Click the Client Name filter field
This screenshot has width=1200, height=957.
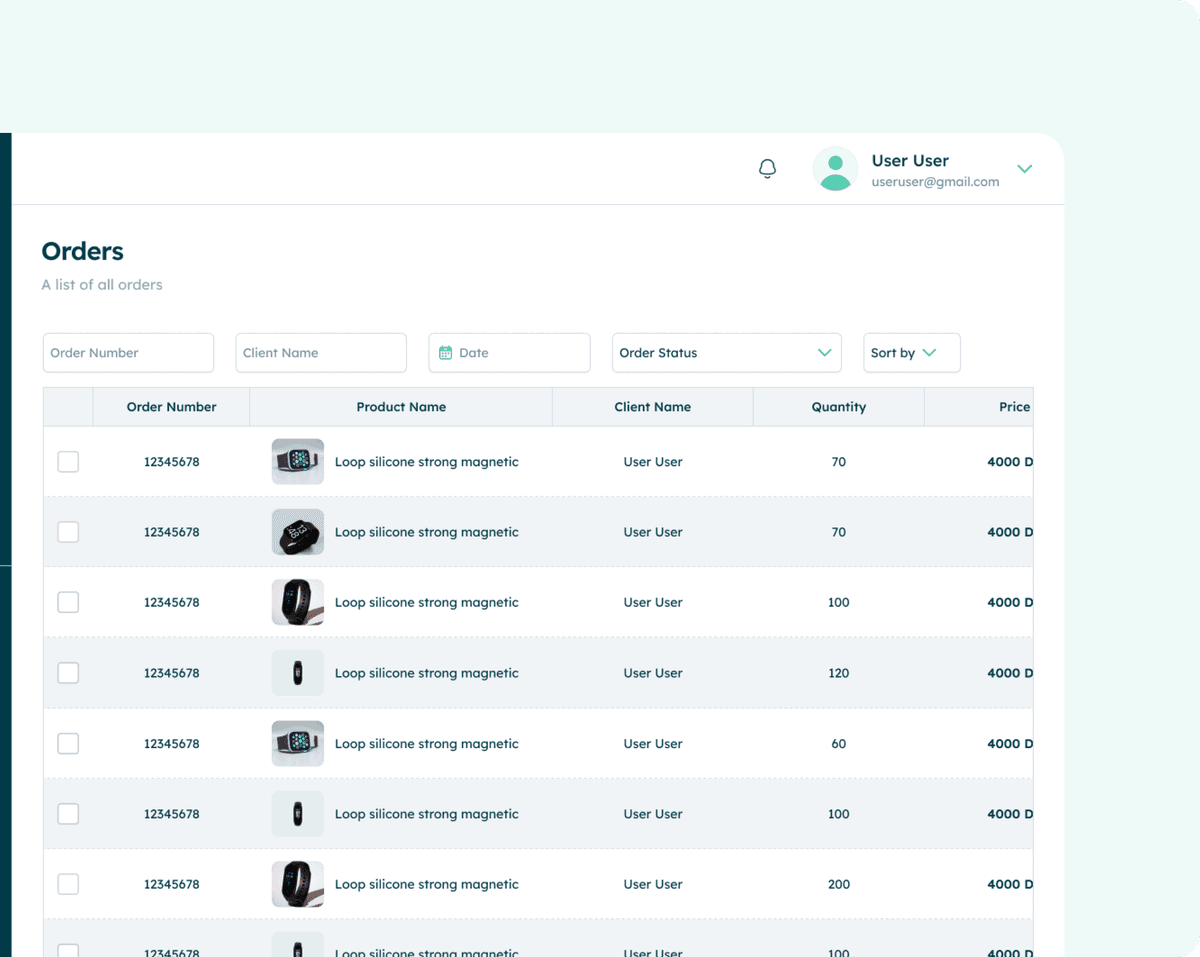(320, 352)
